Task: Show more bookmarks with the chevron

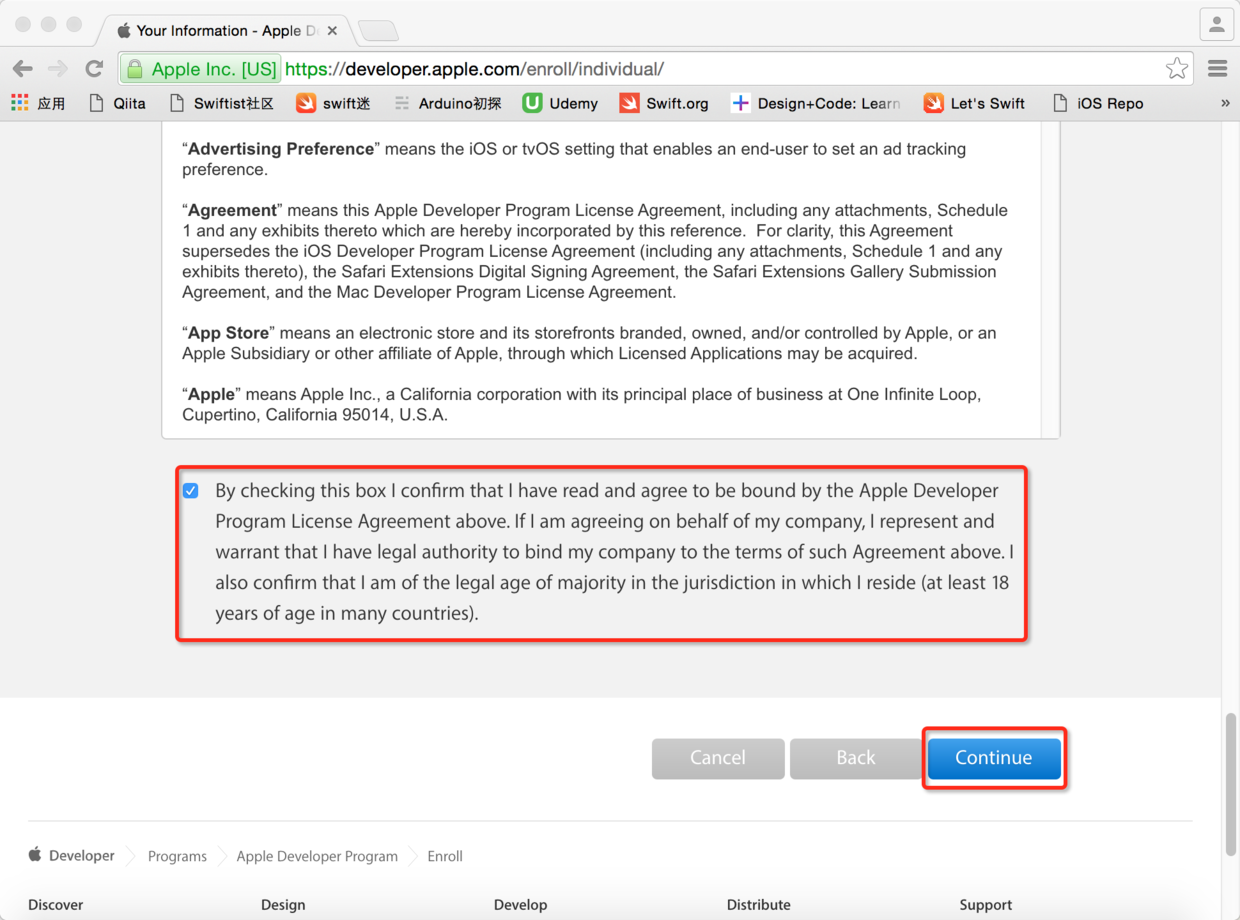Action: (1225, 103)
